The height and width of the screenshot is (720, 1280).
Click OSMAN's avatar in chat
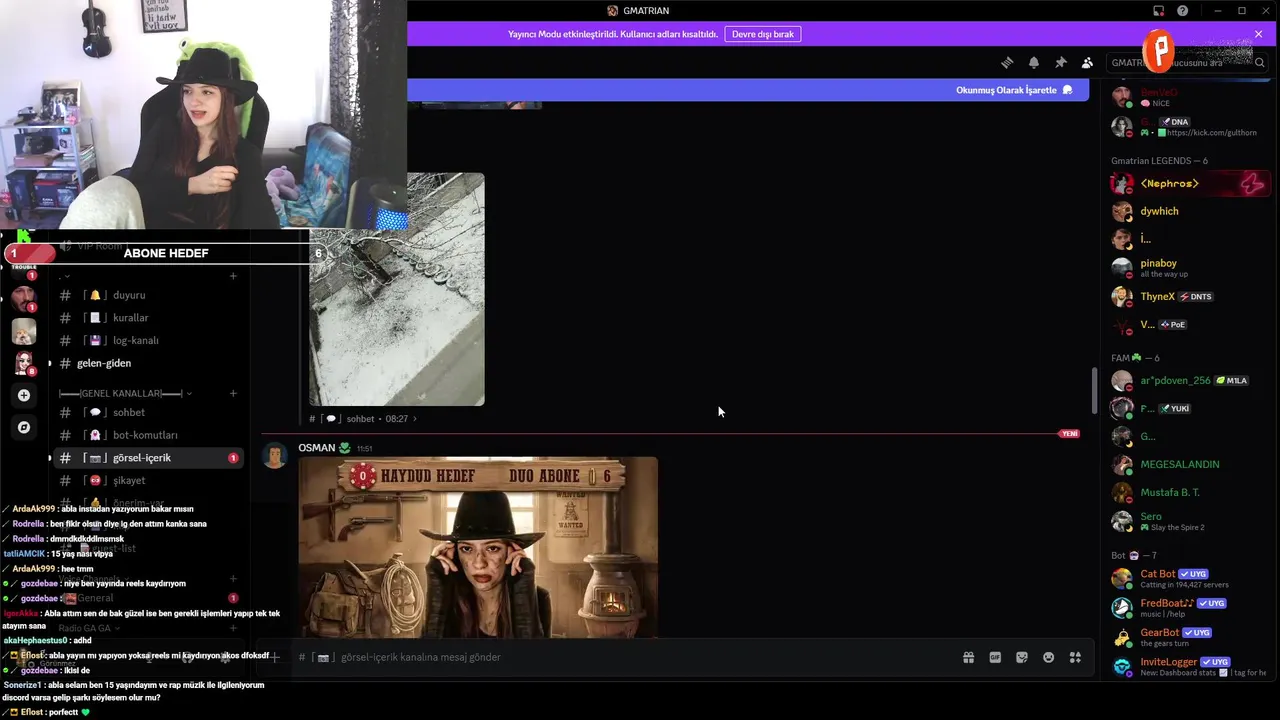point(274,456)
